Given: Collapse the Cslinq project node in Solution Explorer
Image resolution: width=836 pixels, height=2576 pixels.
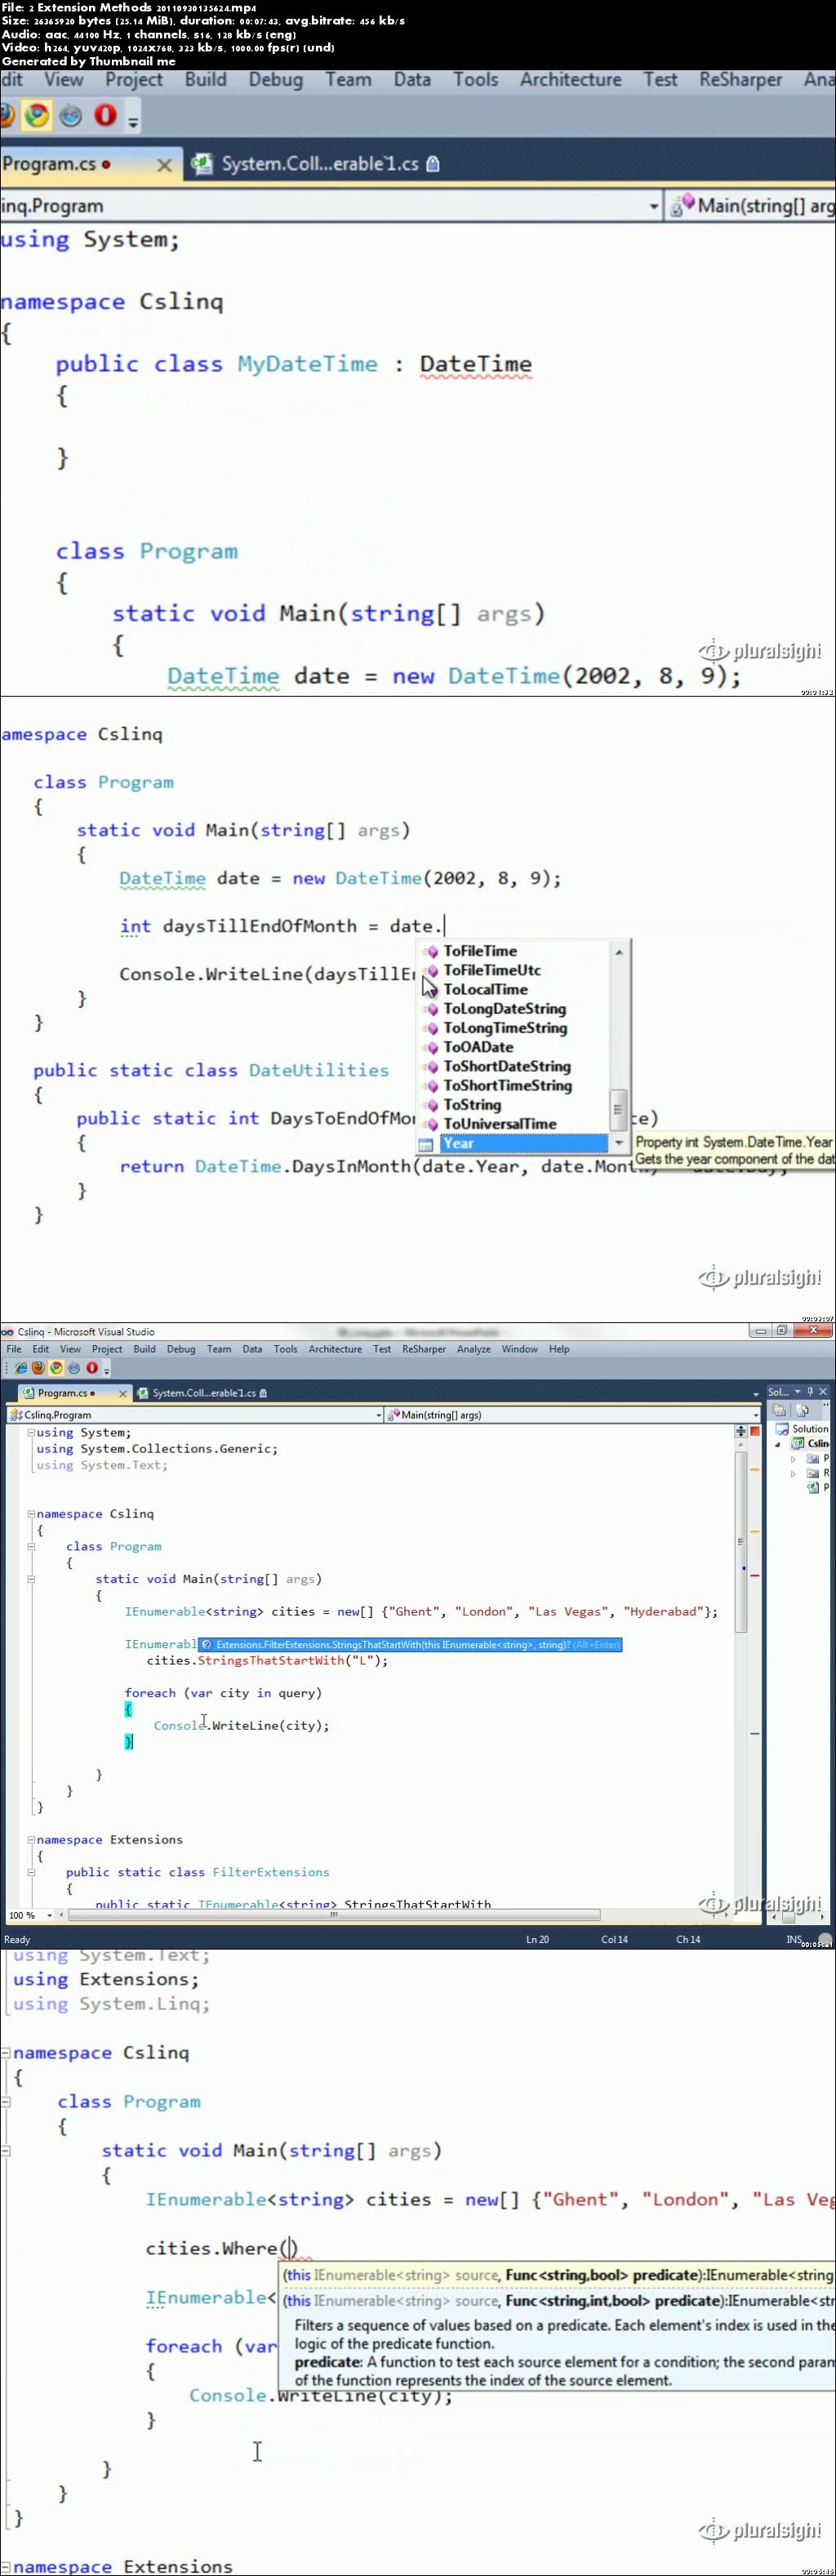Looking at the screenshot, I should click(x=778, y=1444).
